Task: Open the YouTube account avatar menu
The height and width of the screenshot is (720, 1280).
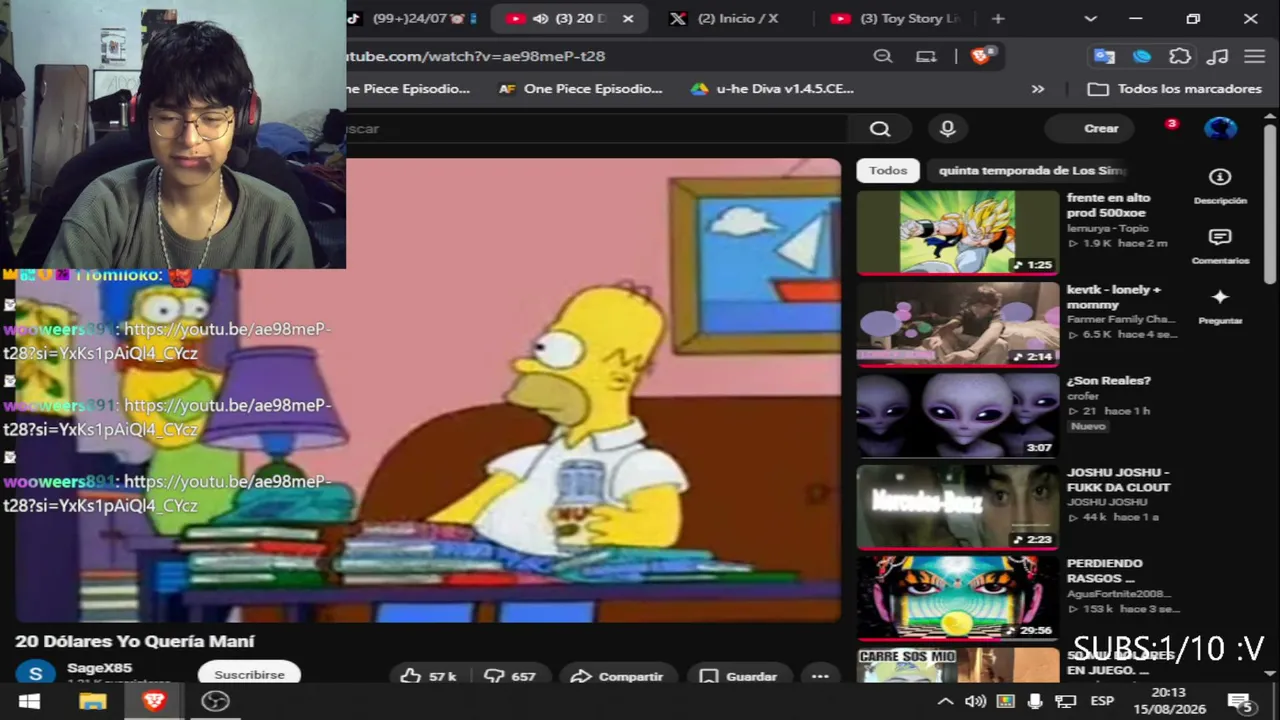Action: (1220, 128)
